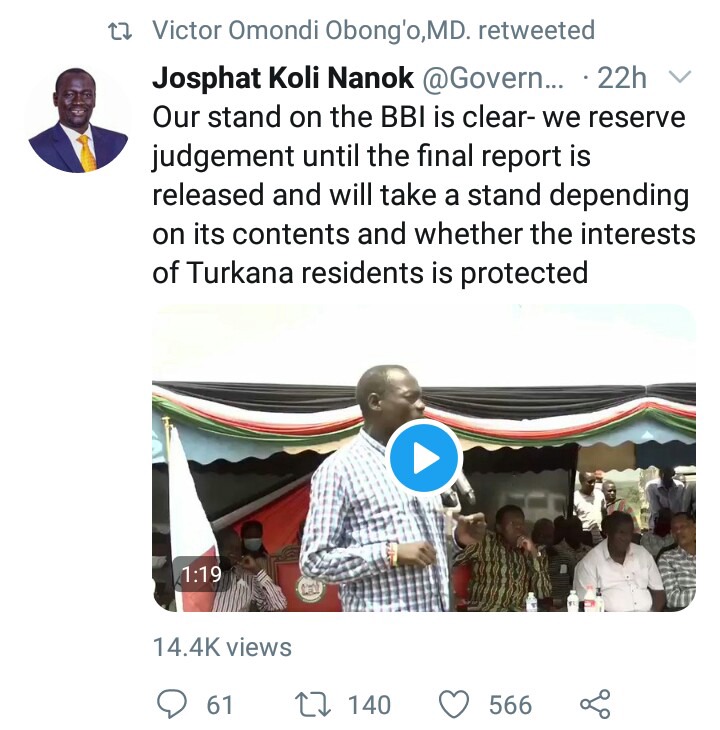This screenshot has height=730, width=720.
Task: Open Josphat Koli Nanok's profile photo
Action: click(x=78, y=119)
